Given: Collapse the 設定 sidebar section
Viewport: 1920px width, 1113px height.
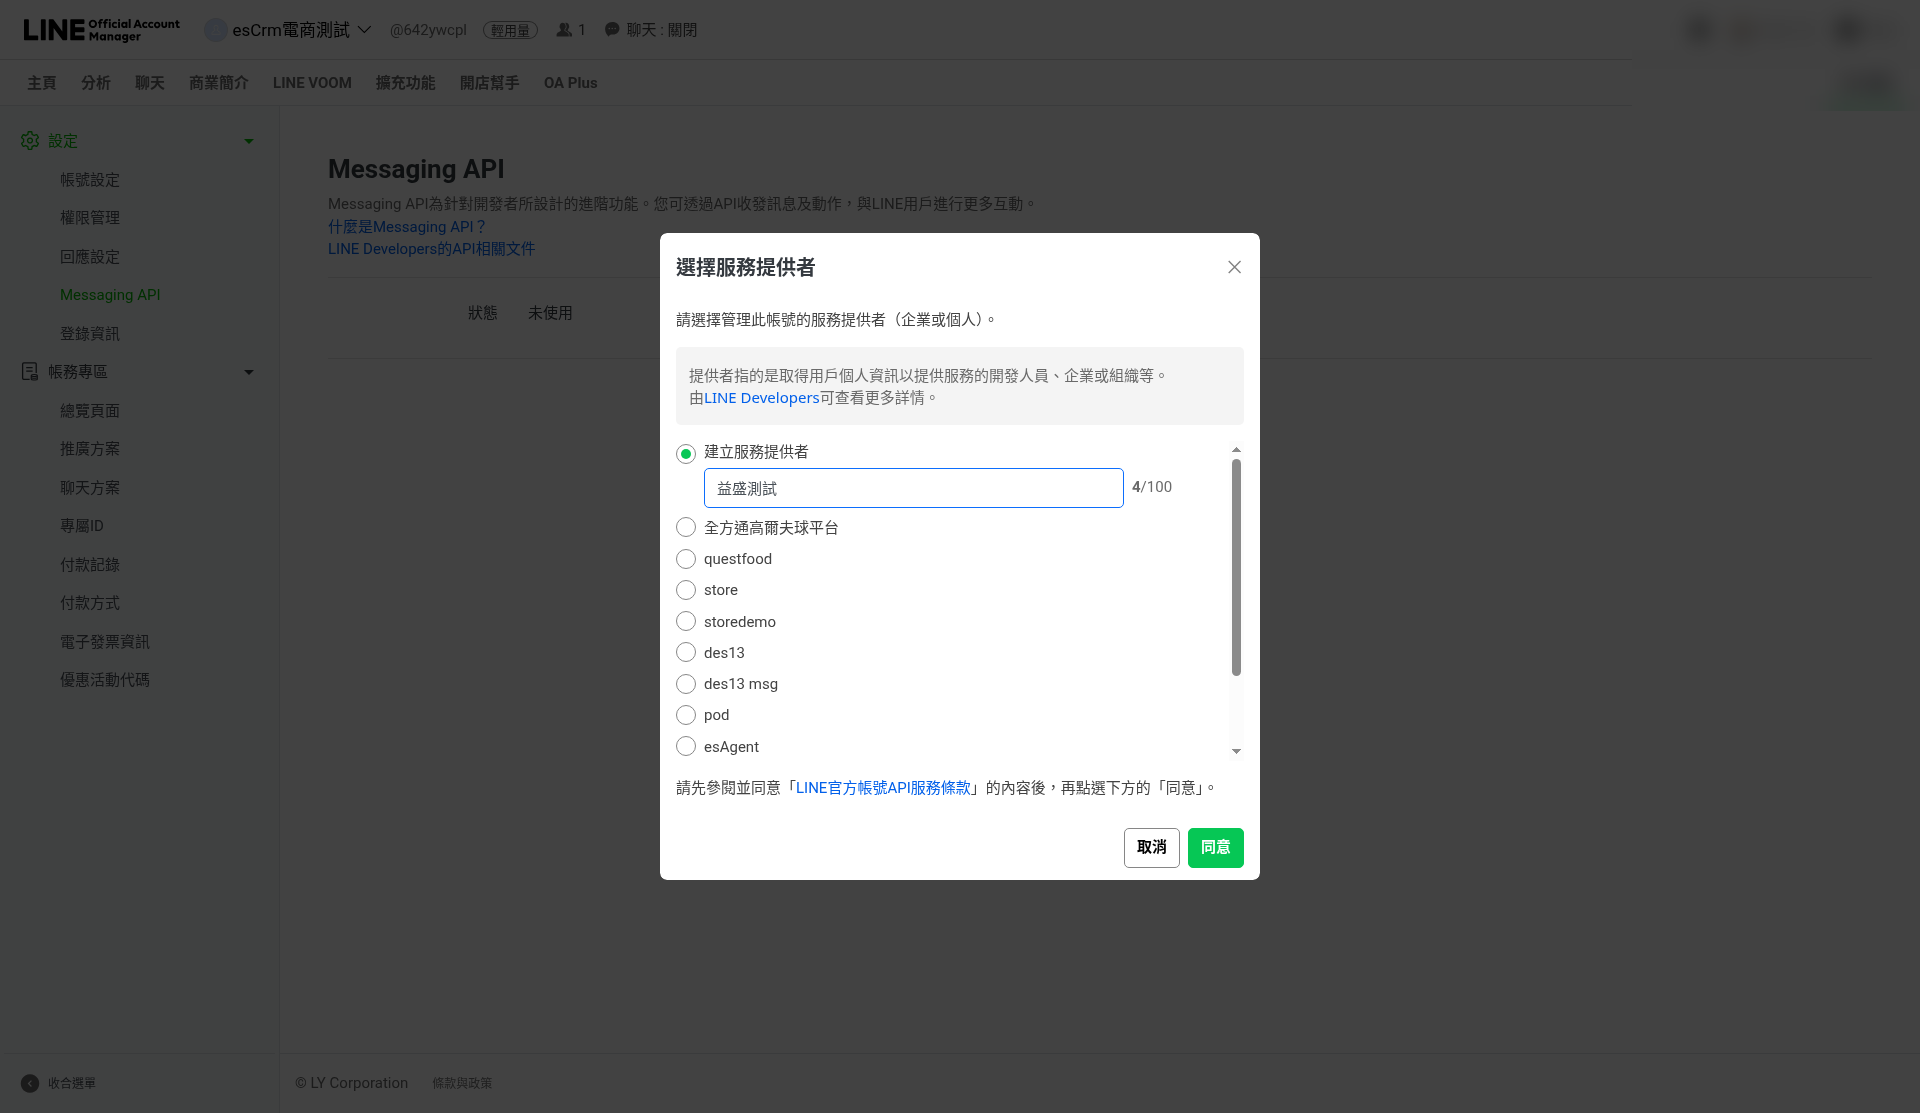Looking at the screenshot, I should 249,141.
